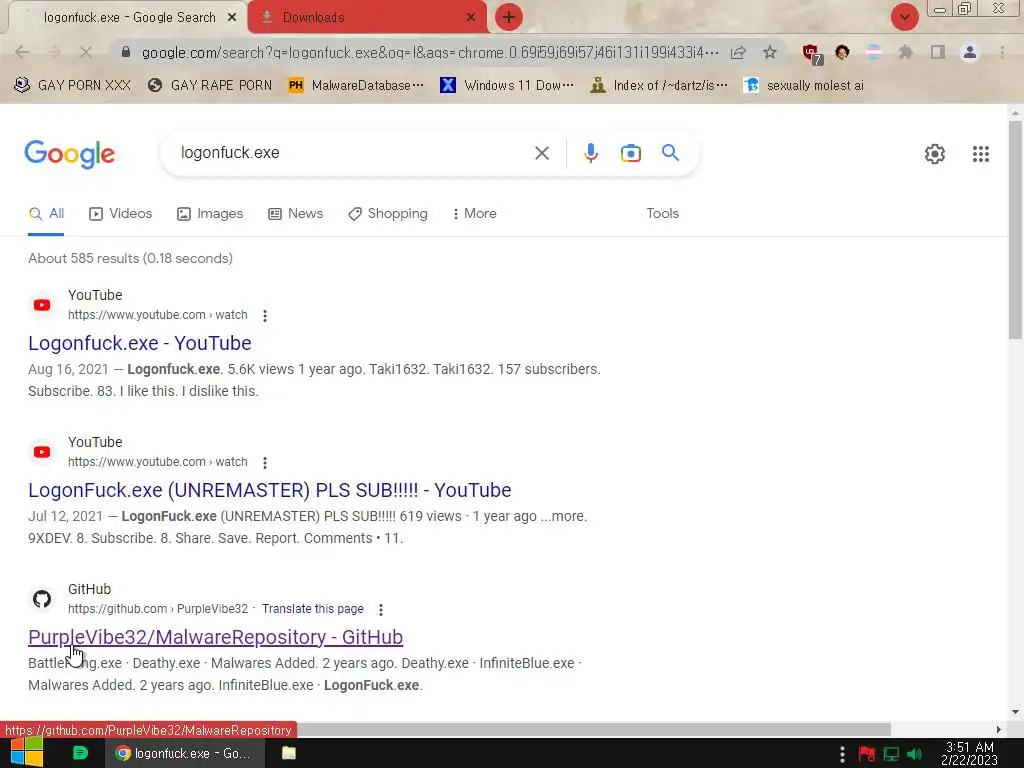The width and height of the screenshot is (1024, 768).
Task: Close the Downloads tab
Action: 471,18
